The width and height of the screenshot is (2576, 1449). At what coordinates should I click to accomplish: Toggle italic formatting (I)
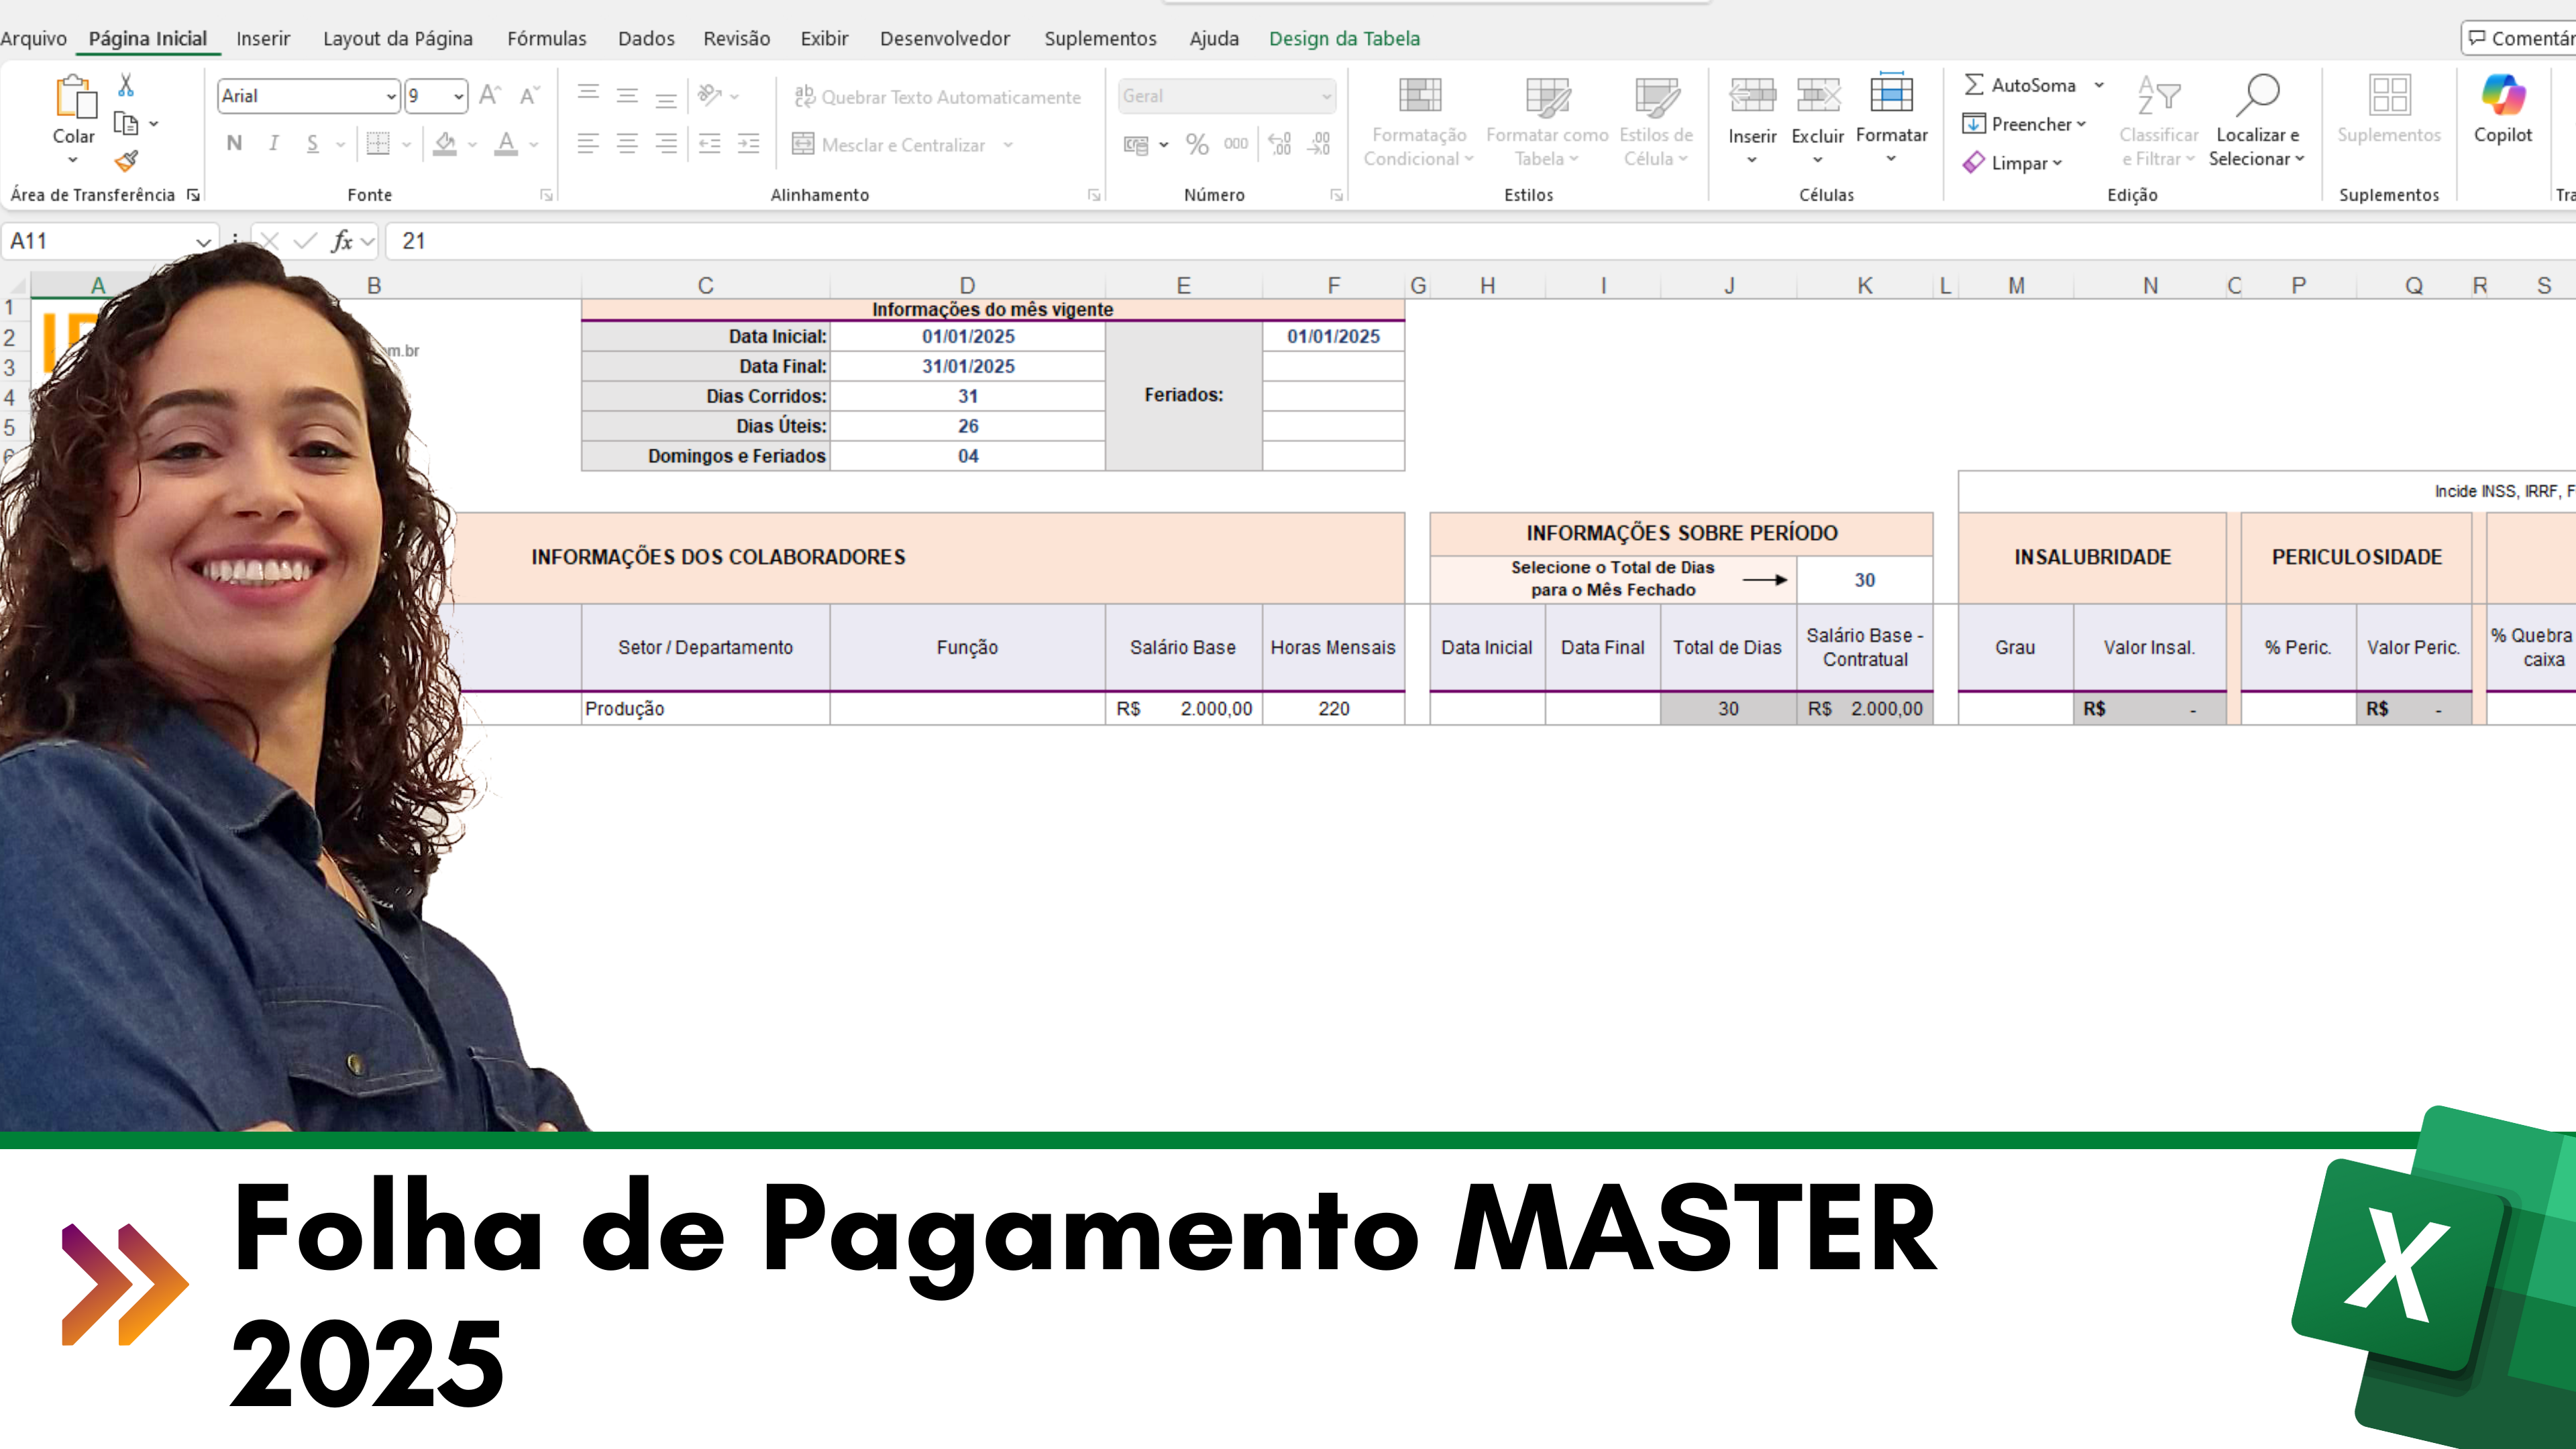pos(273,144)
